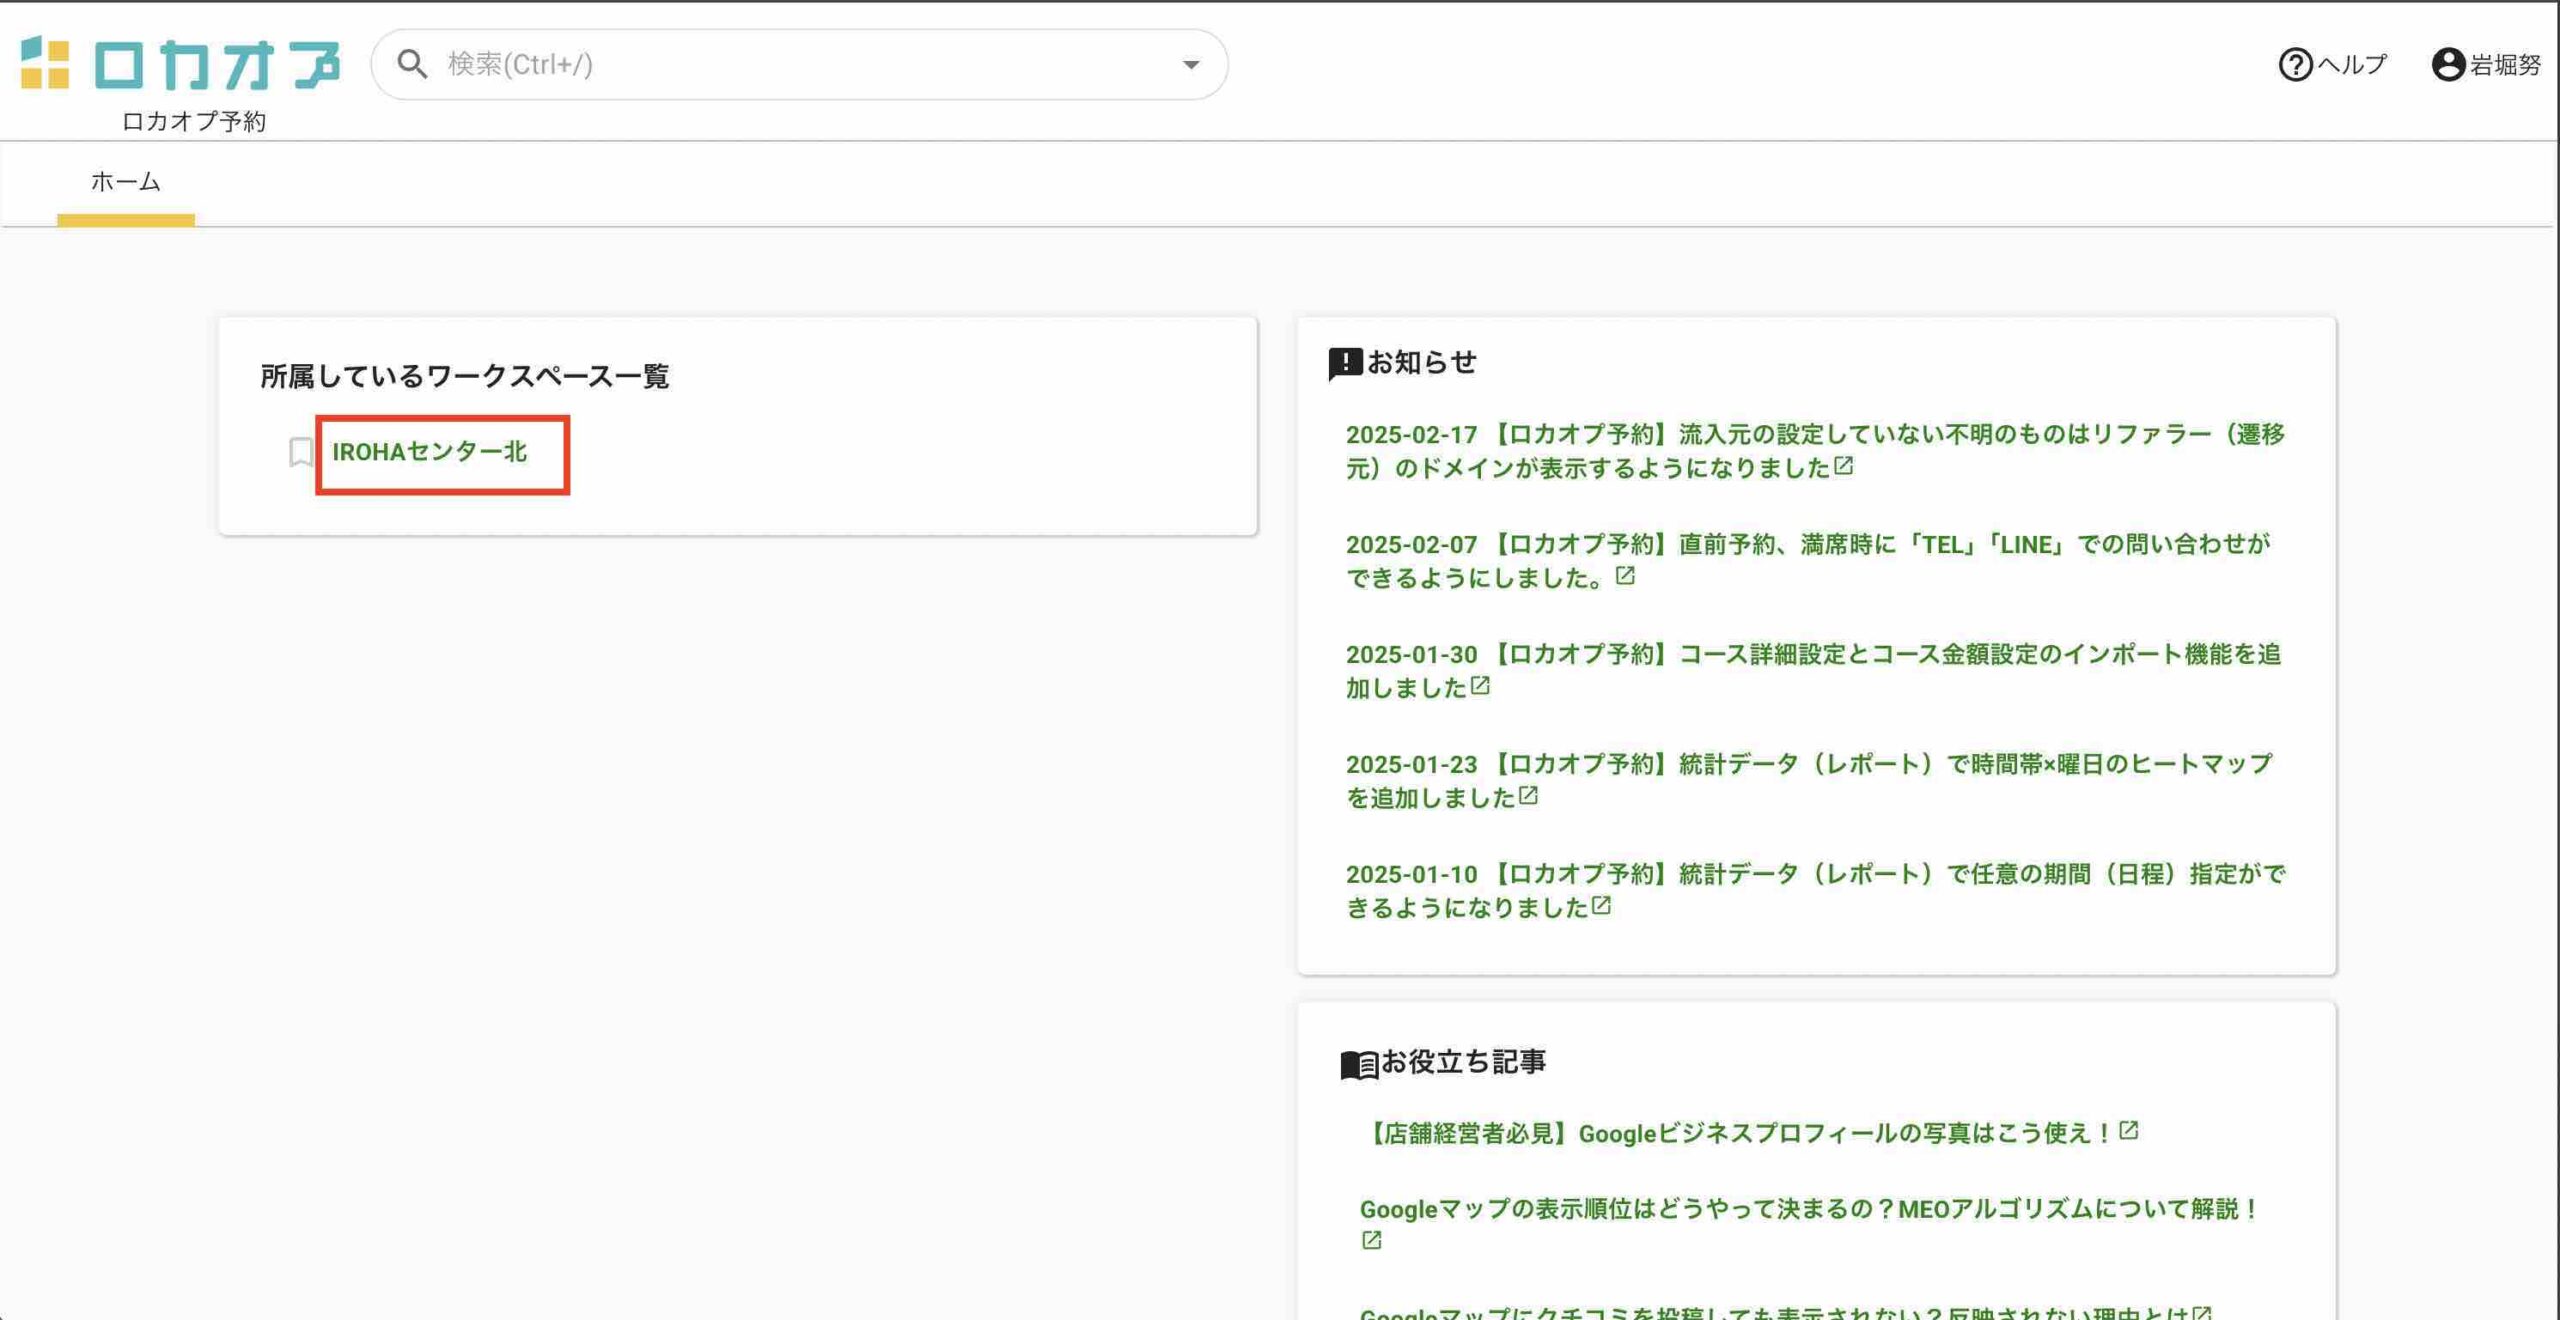Screen dimensions: 2560x1320
Task: Click external link icon after 2025-01-10 notice
Action: pyautogui.click(x=1601, y=906)
